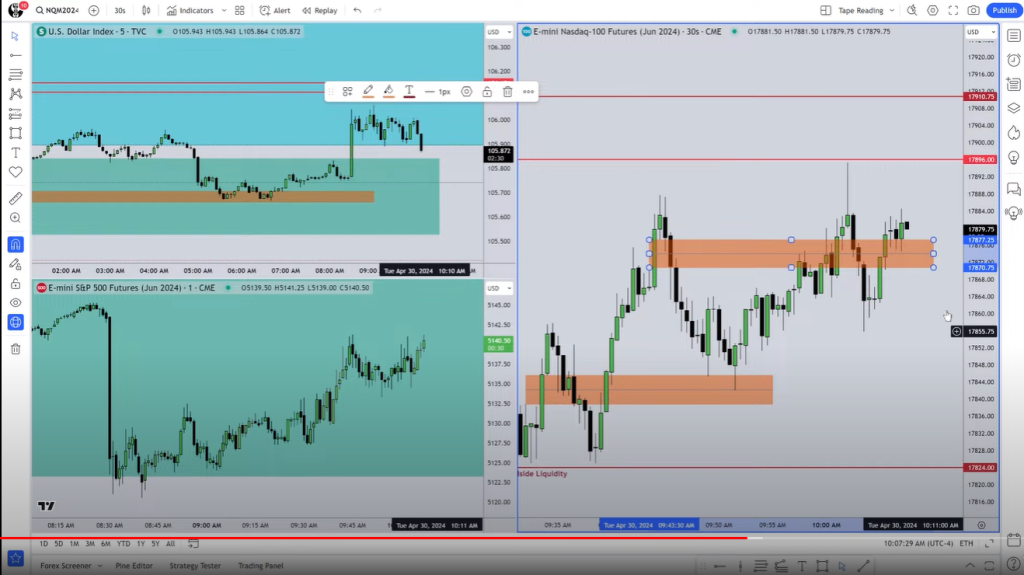
Task: Toggle drawing sync globe icon
Action: 16,323
